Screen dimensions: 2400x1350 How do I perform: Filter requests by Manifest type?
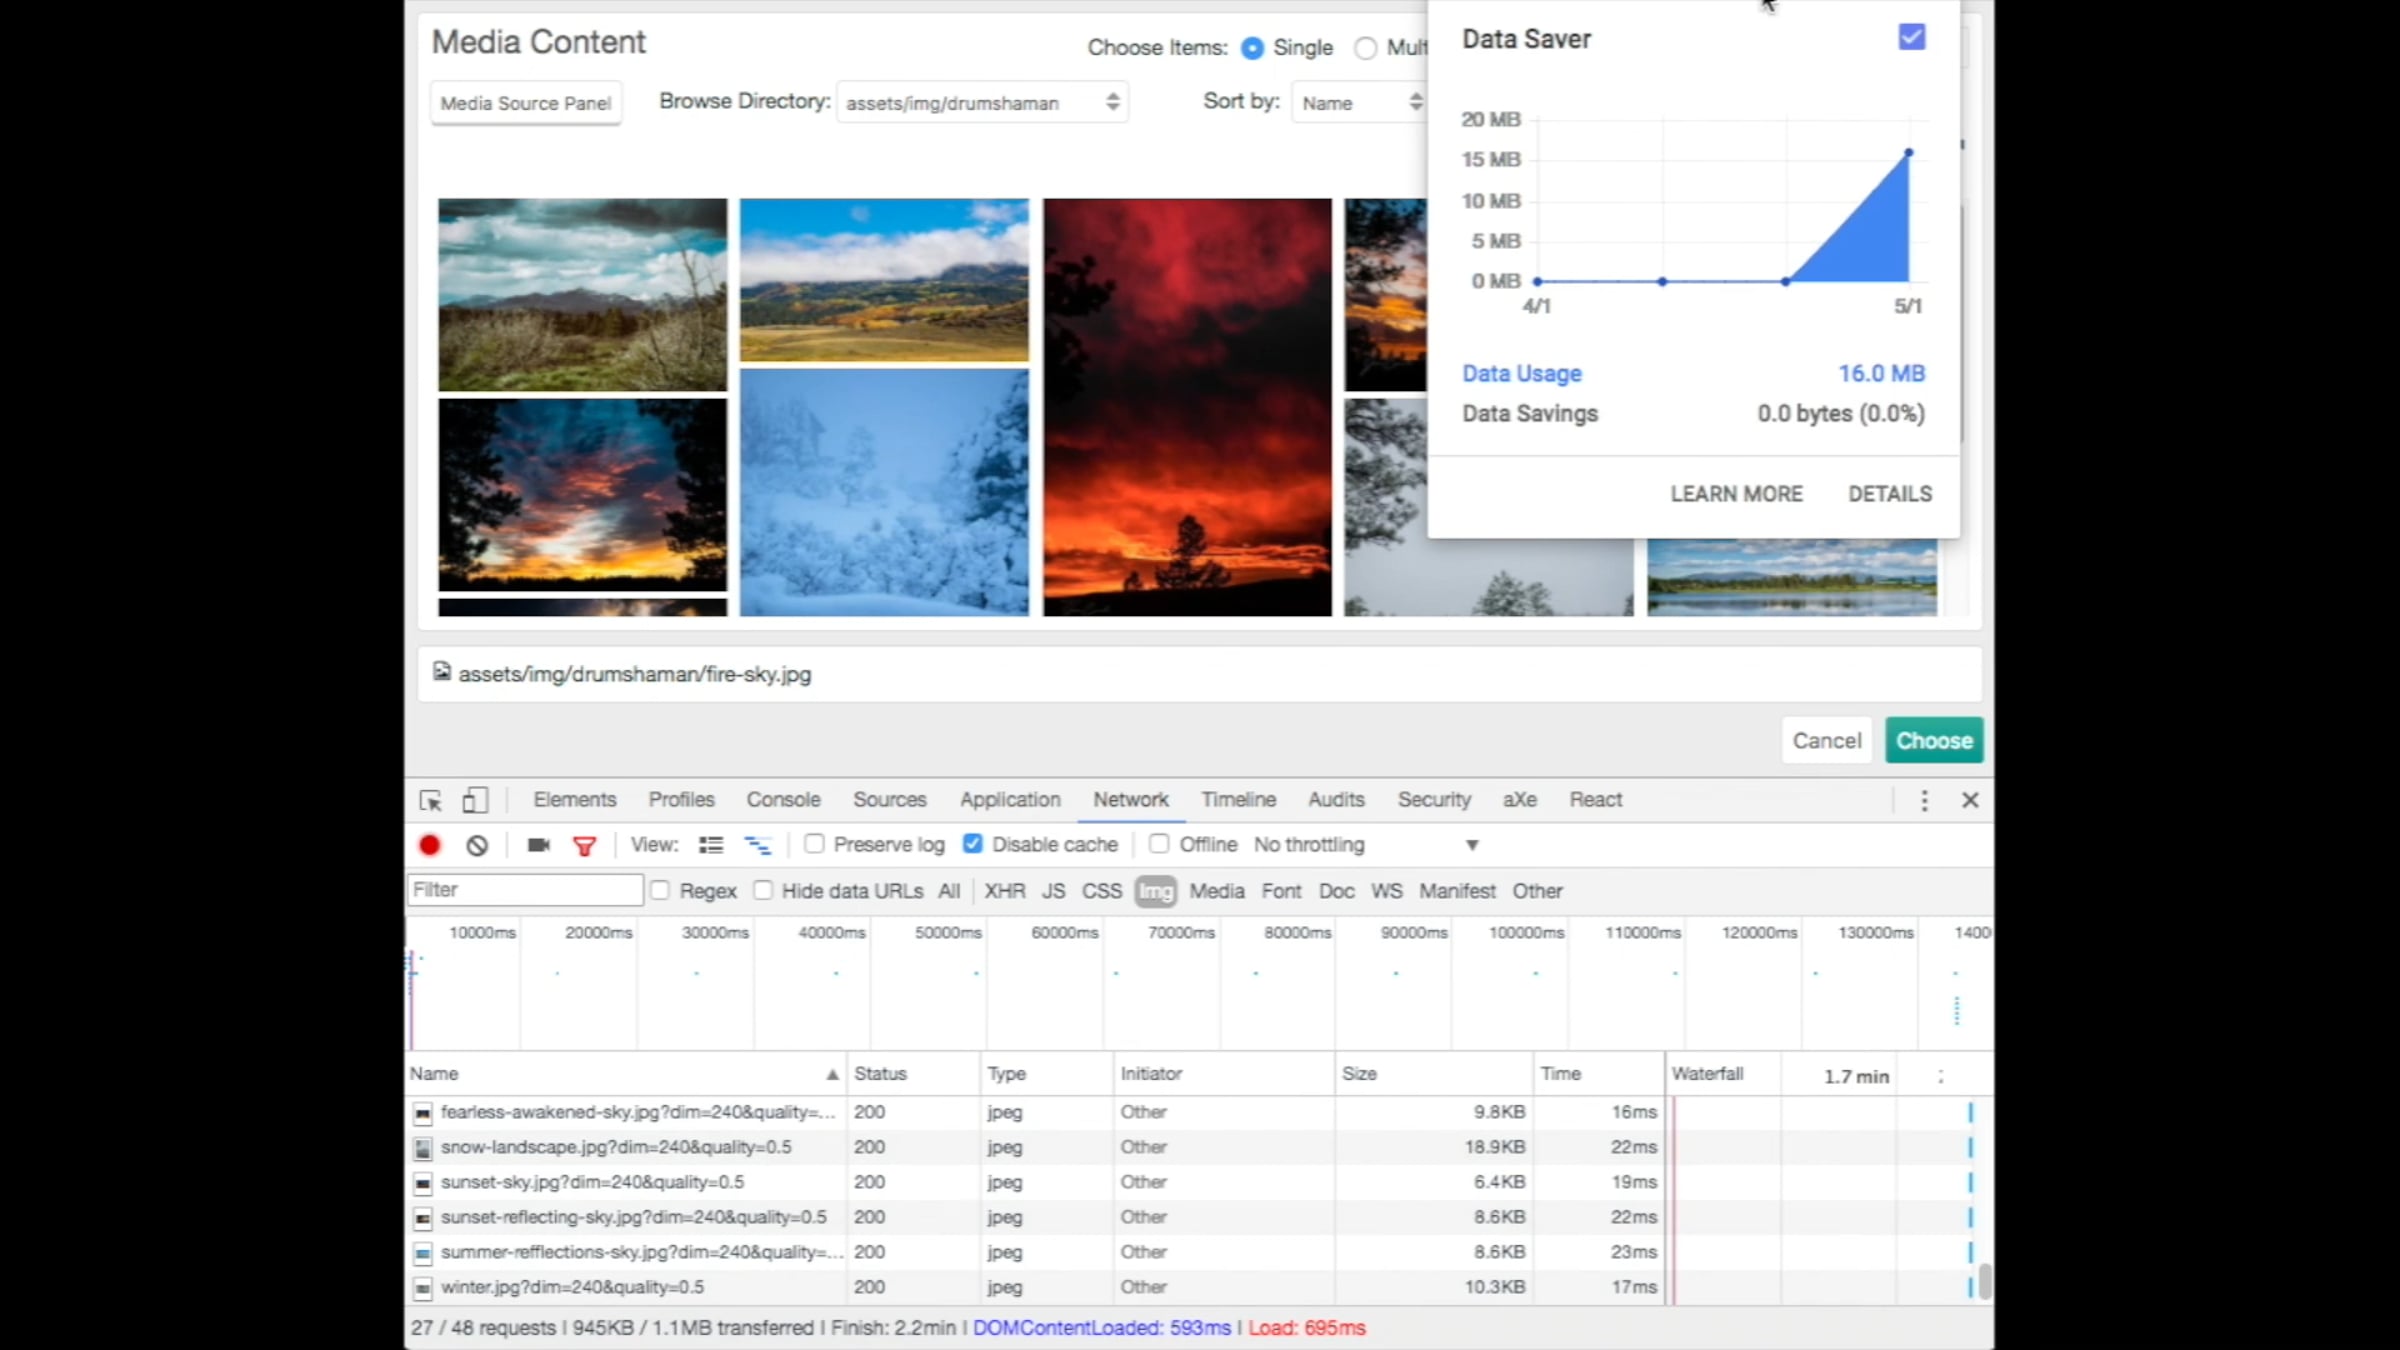(x=1457, y=891)
